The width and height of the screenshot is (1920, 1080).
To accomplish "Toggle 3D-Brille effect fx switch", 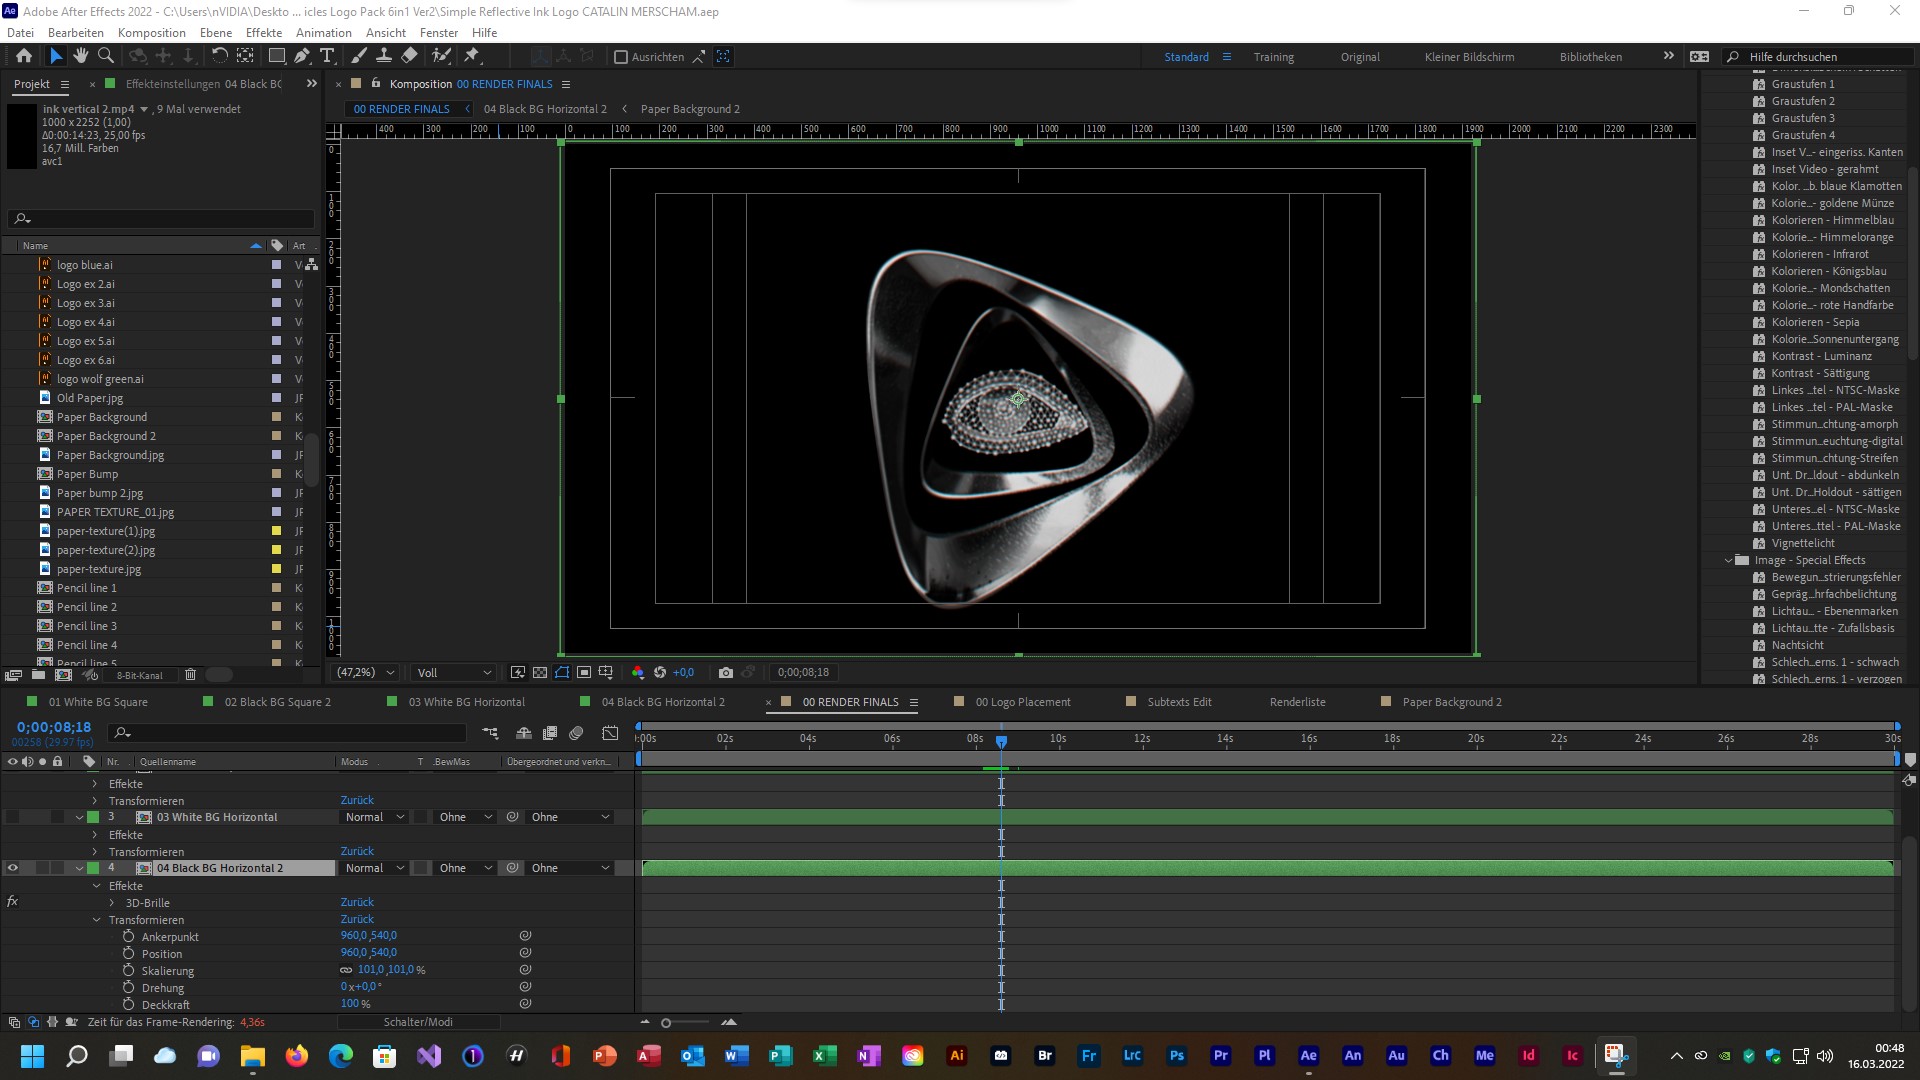I will pos(12,902).
